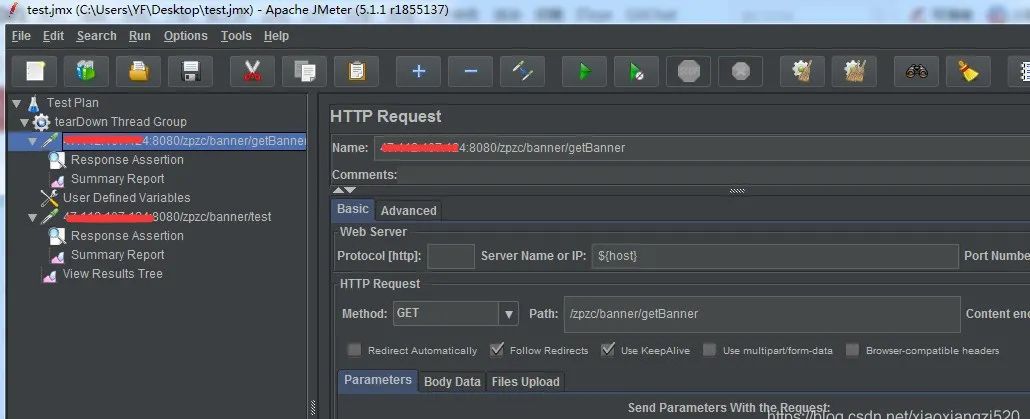Select the Basic tab
Screen dimensions: 1030x419
pos(353,209)
